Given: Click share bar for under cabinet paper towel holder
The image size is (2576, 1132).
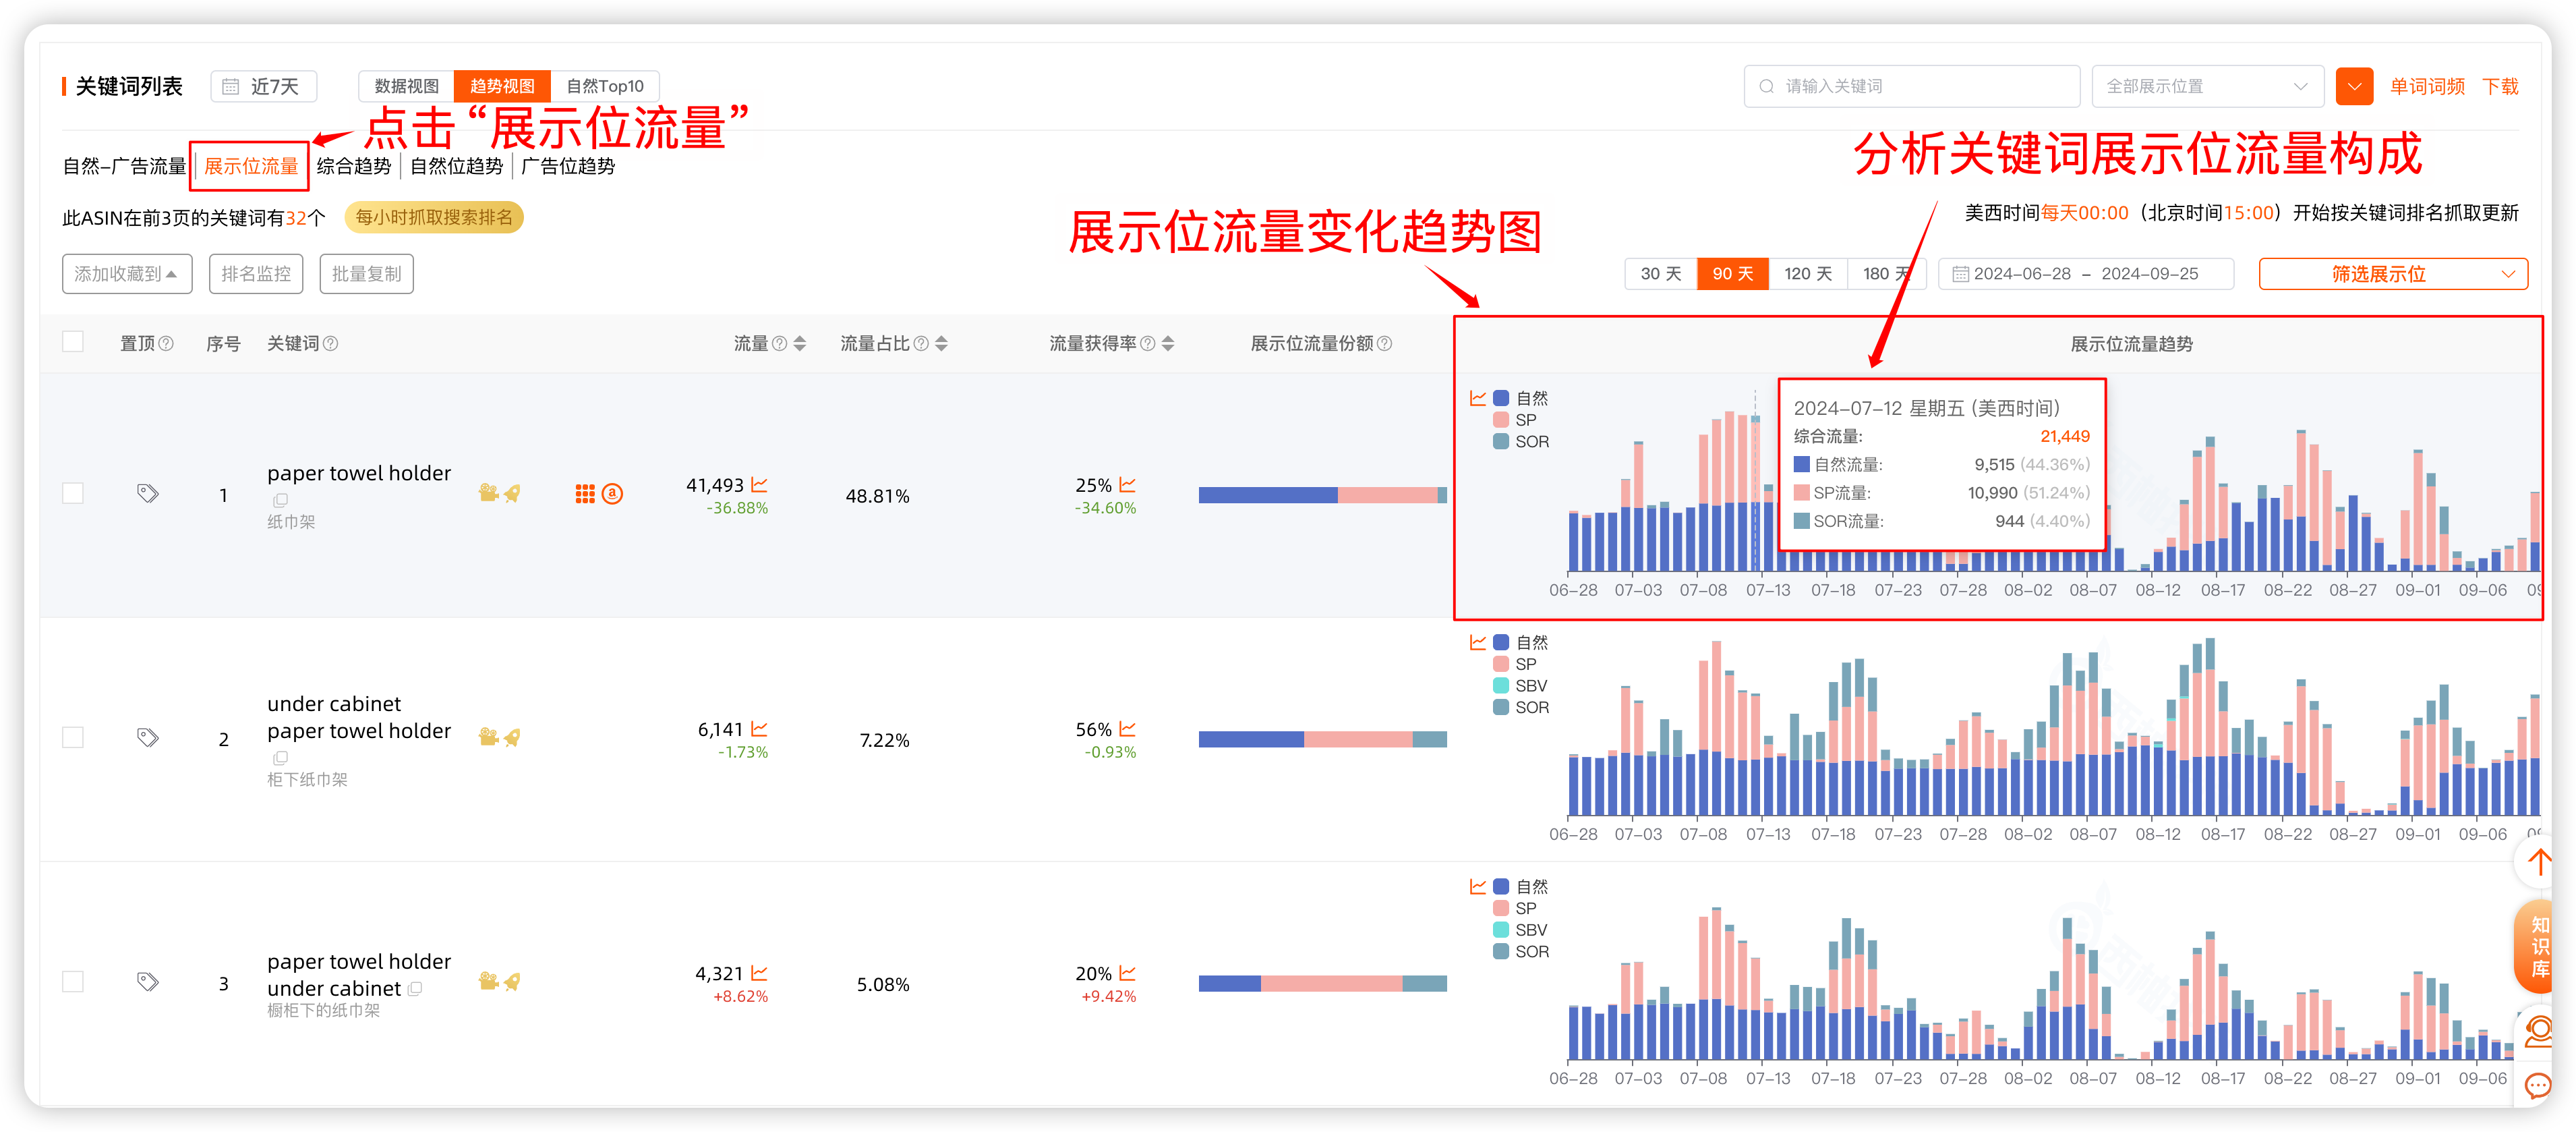Looking at the screenshot, I should point(1322,739).
